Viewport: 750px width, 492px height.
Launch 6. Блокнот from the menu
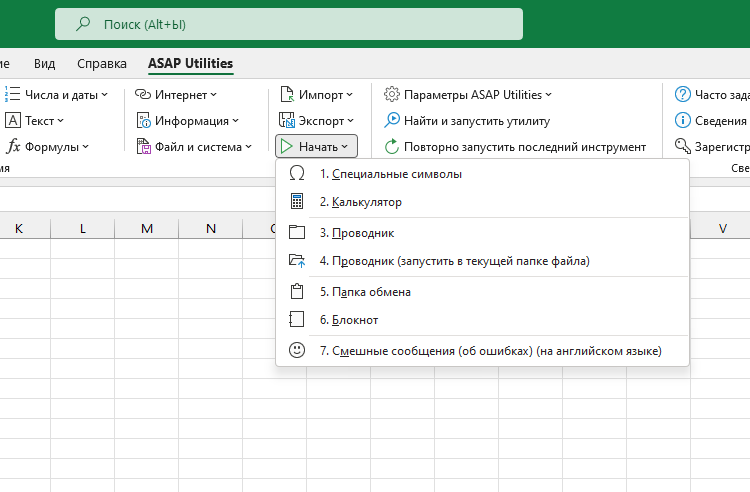pyautogui.click(x=483, y=320)
